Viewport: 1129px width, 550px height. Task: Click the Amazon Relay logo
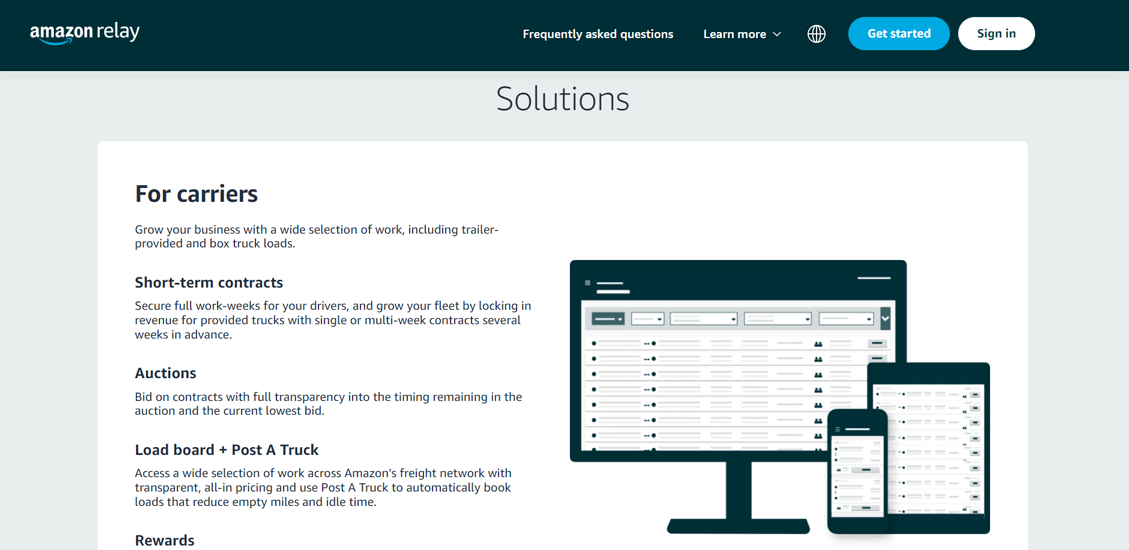coord(85,33)
